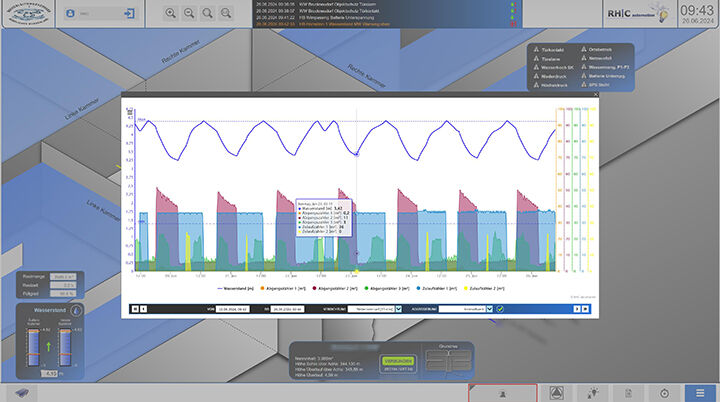The height and width of the screenshot is (402, 720).
Task: Click the VON start date field
Action: 233,309
